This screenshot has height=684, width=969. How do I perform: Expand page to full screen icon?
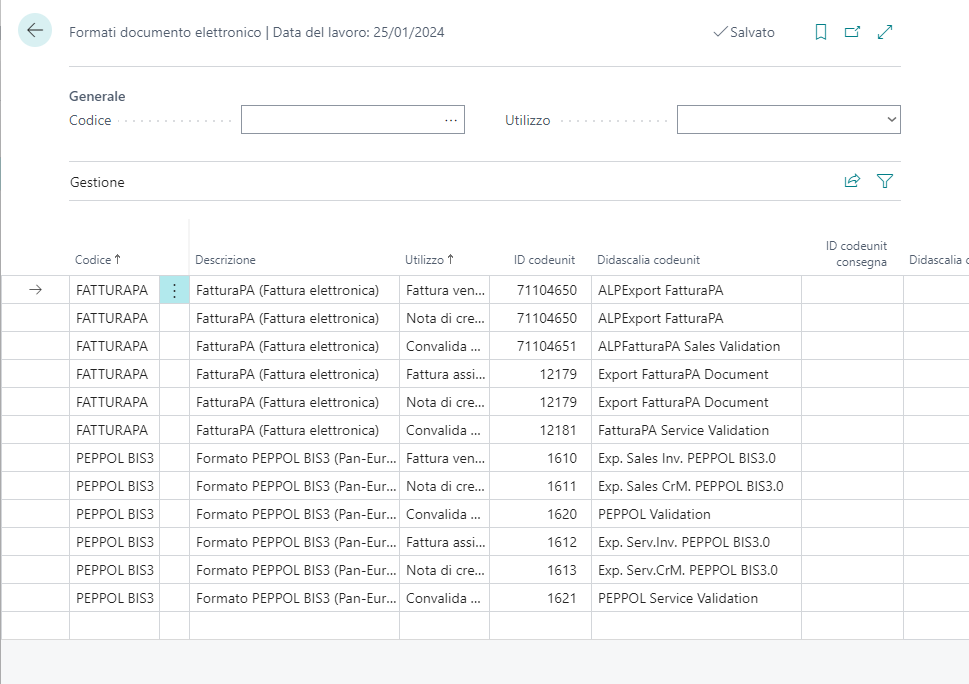coord(885,32)
